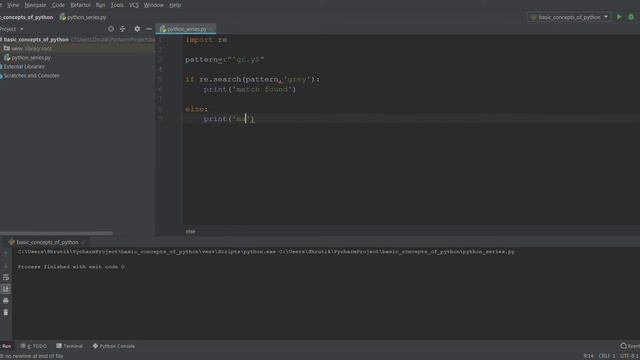Close the basic_concepts_of_python run tab

[x=83, y=242]
